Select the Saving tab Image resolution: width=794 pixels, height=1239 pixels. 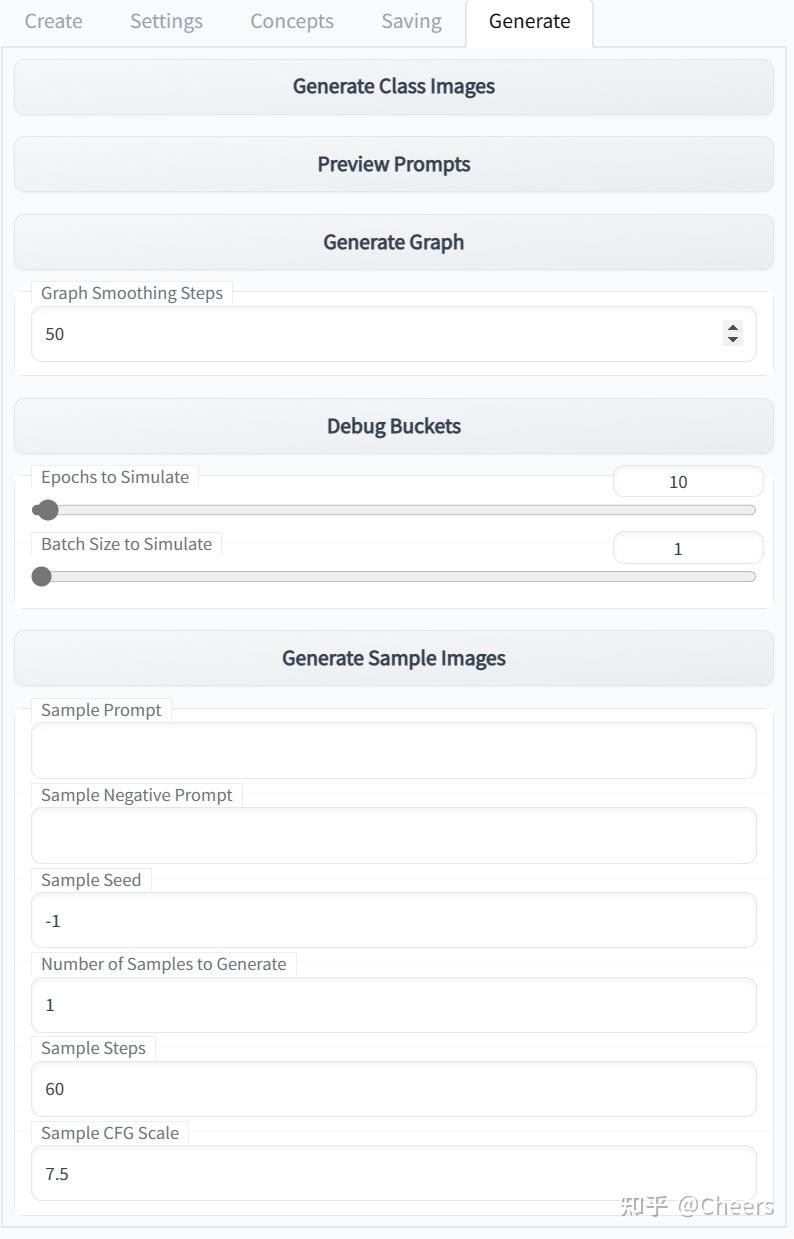411,21
